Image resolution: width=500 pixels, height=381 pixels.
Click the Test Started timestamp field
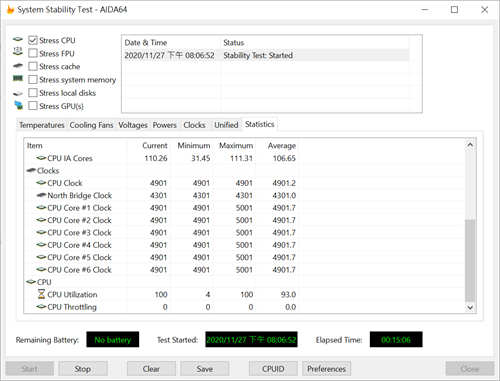[x=251, y=340]
